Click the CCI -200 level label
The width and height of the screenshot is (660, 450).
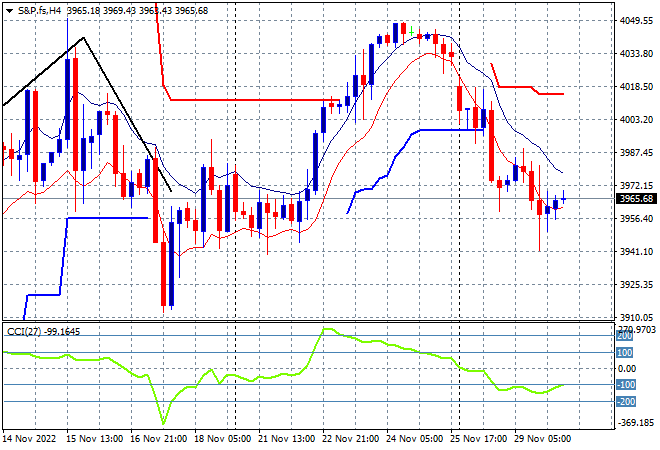(625, 402)
